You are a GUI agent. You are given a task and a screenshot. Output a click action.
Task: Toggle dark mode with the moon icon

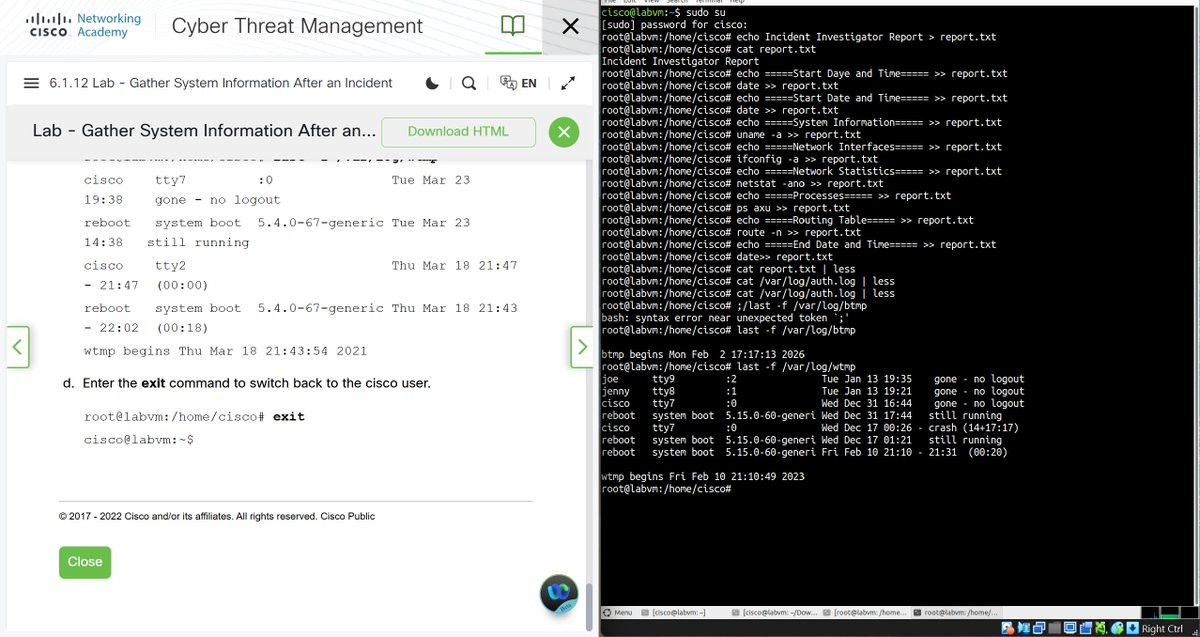[x=432, y=83]
